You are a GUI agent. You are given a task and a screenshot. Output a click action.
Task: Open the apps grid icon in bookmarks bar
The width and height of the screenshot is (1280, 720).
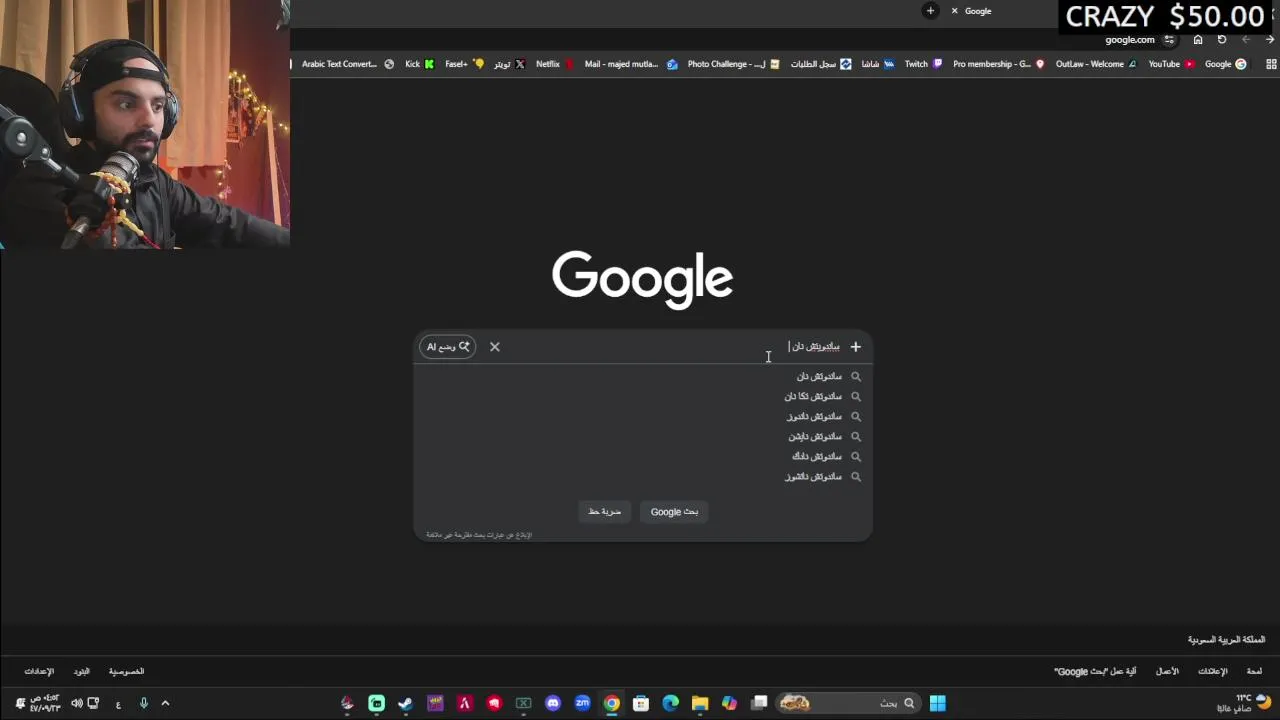tap(1271, 64)
